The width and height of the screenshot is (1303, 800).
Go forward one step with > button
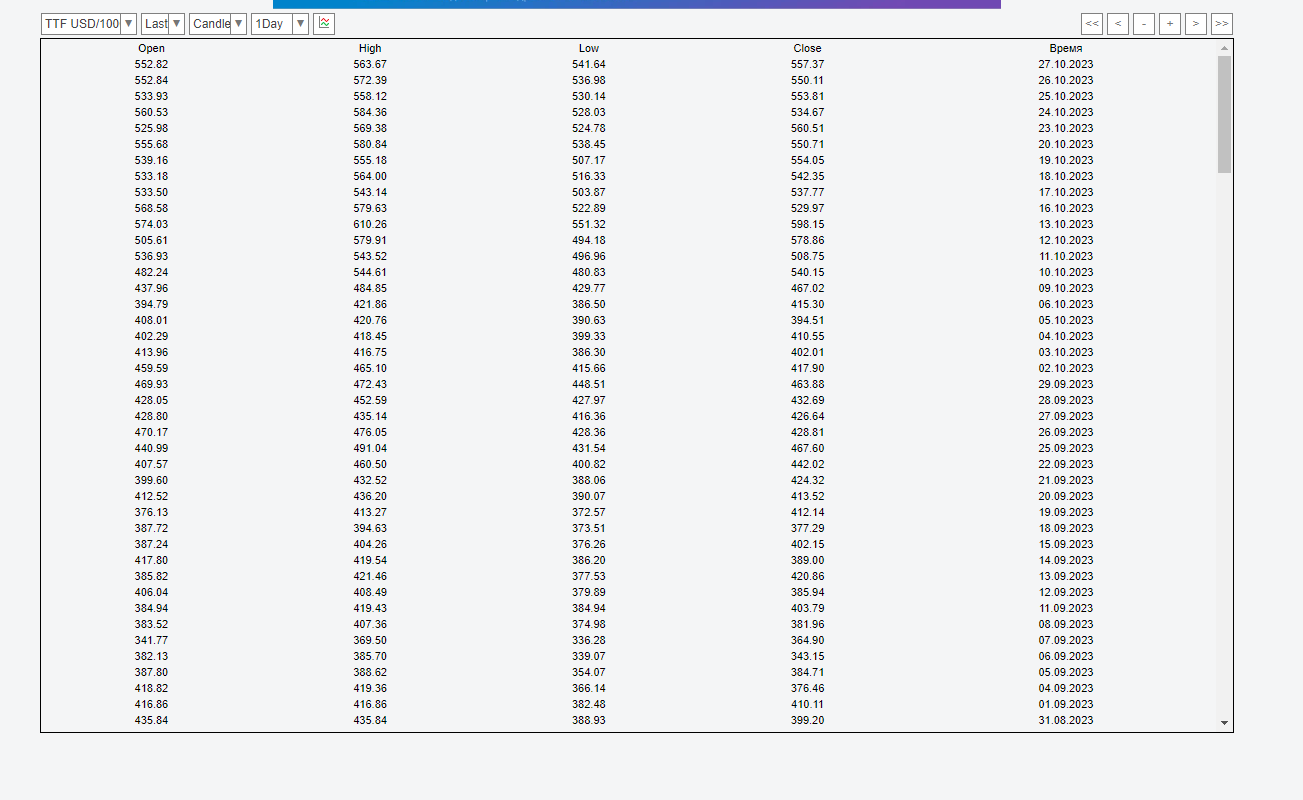click(x=1196, y=23)
